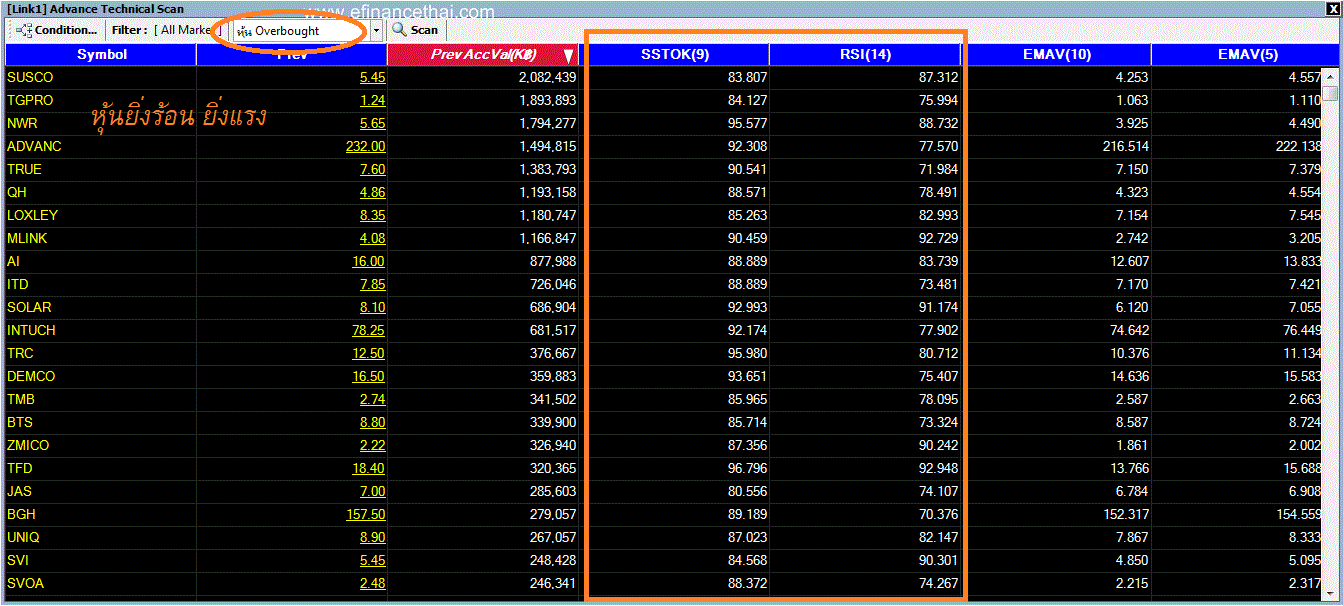Select the BGH symbol
Screen dimensions: 1344x606
(21, 514)
